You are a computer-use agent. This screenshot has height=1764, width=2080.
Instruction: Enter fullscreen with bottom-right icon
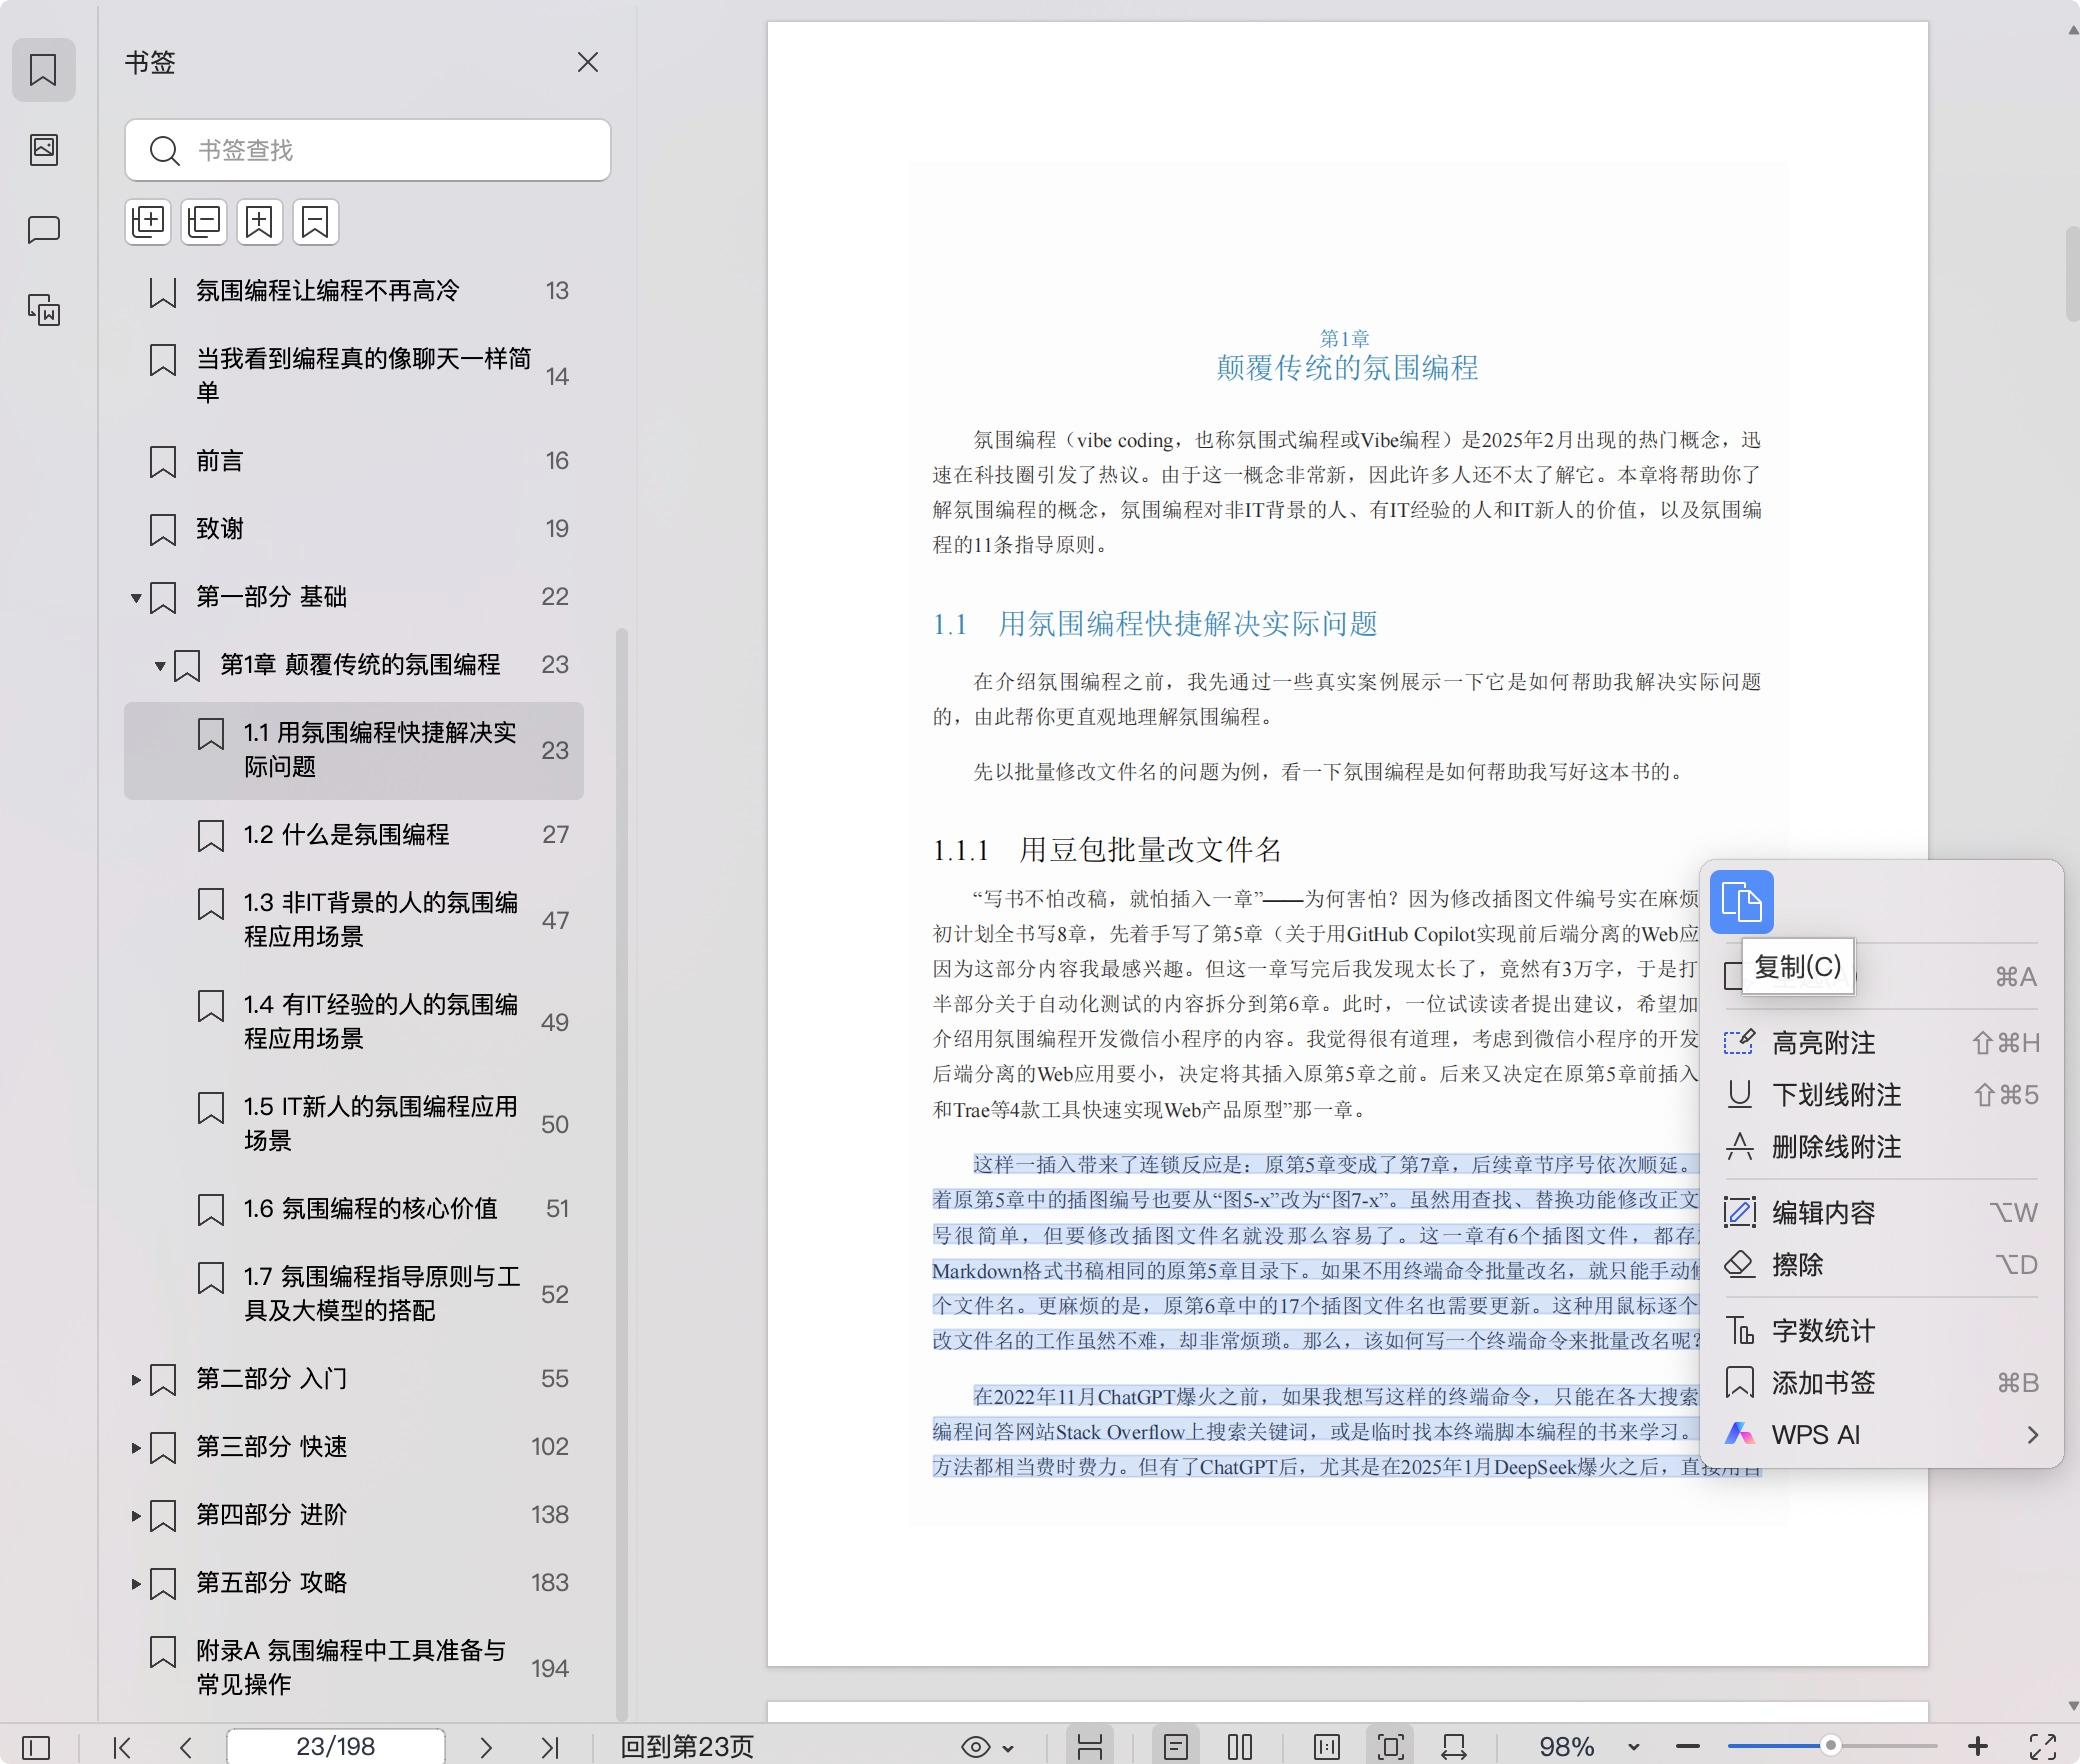(2042, 1746)
